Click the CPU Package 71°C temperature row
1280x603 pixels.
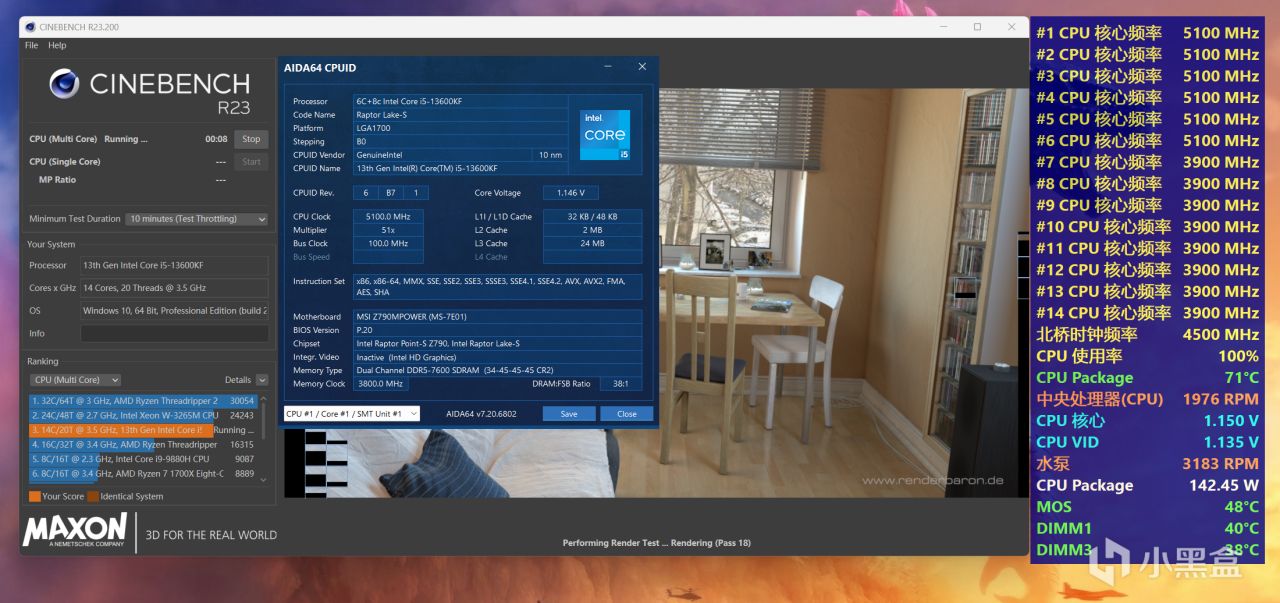tap(1147, 378)
